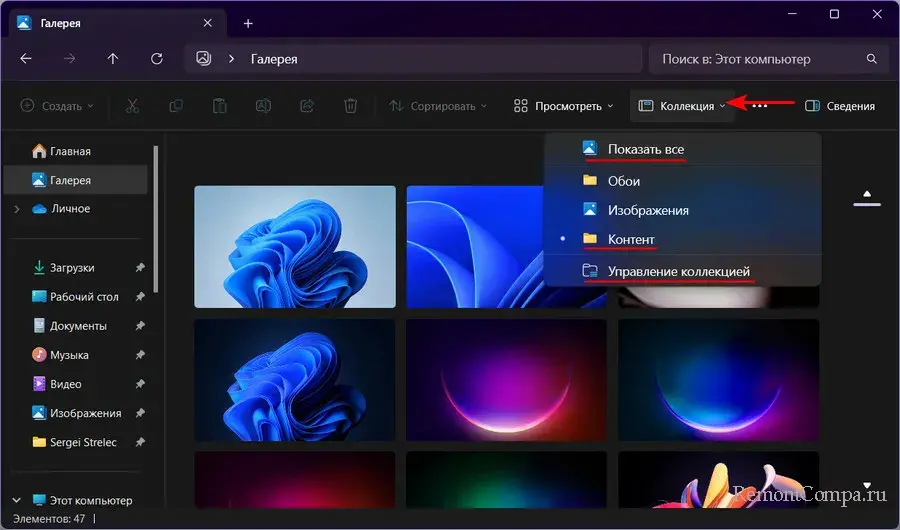900x530 pixels.
Task: Expand the Личное tree node
Action: pos(16,209)
